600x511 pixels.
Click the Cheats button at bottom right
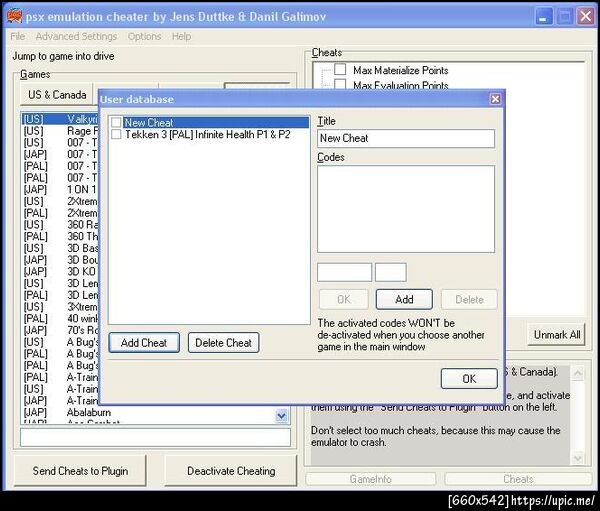pos(518,479)
